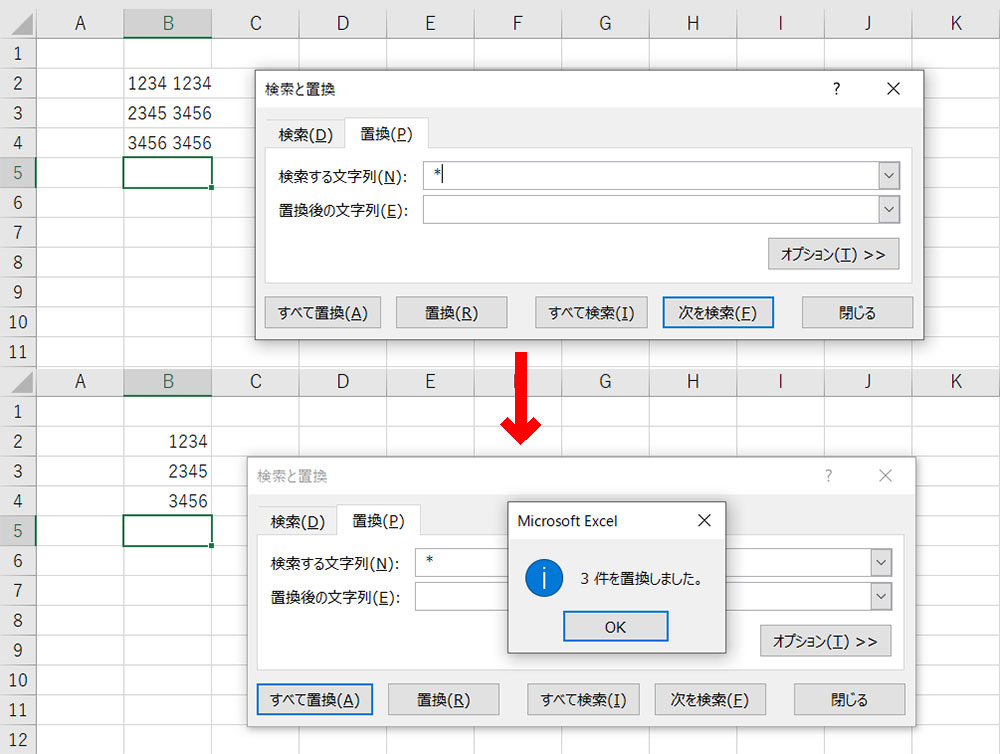1000x754 pixels.
Task: Select cell containing "1234 1234"
Action: (x=168, y=83)
